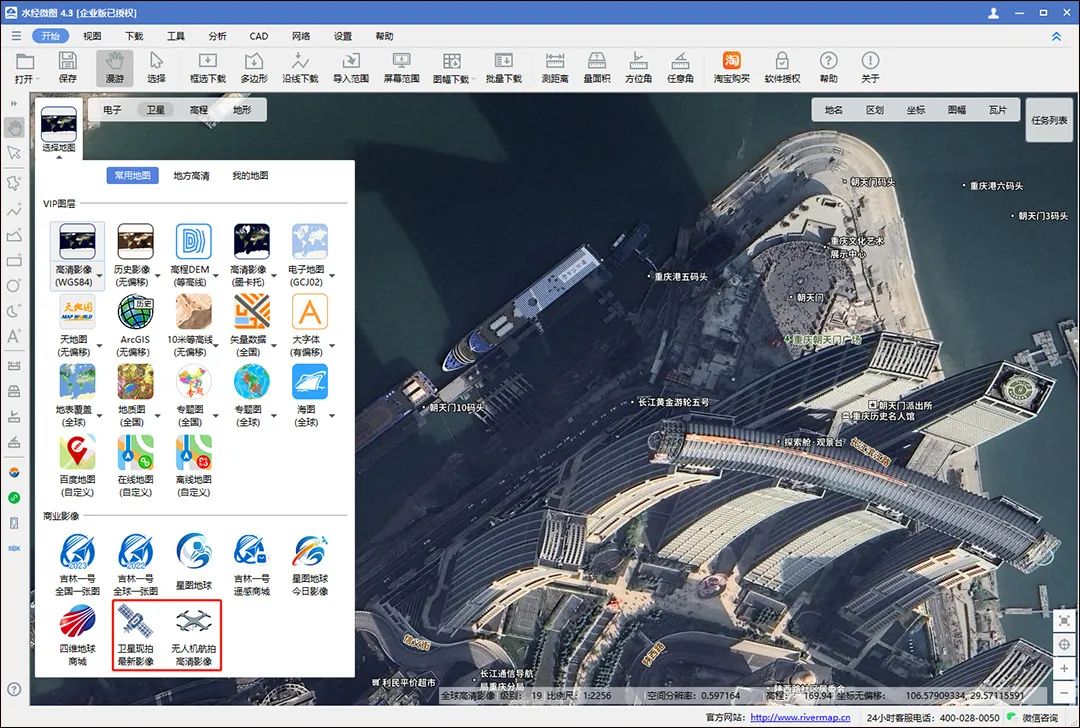Choose 无人机航拍 高清影像 drone icon
This screenshot has height=728, width=1080.
[x=194, y=634]
